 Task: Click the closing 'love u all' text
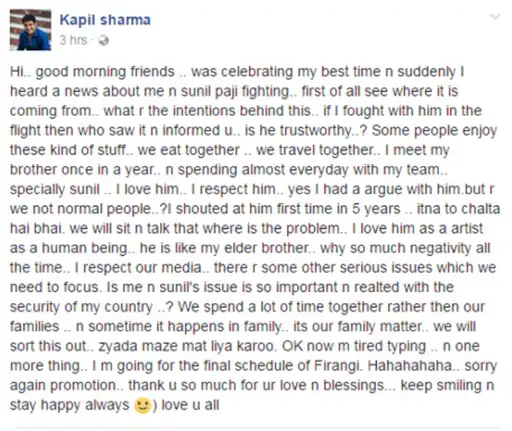click(x=190, y=405)
